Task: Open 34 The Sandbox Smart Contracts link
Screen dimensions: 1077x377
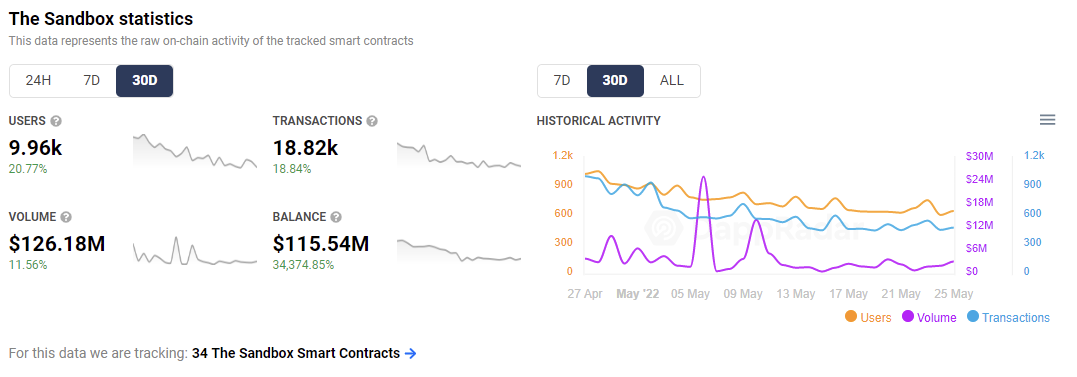Action: coord(296,354)
